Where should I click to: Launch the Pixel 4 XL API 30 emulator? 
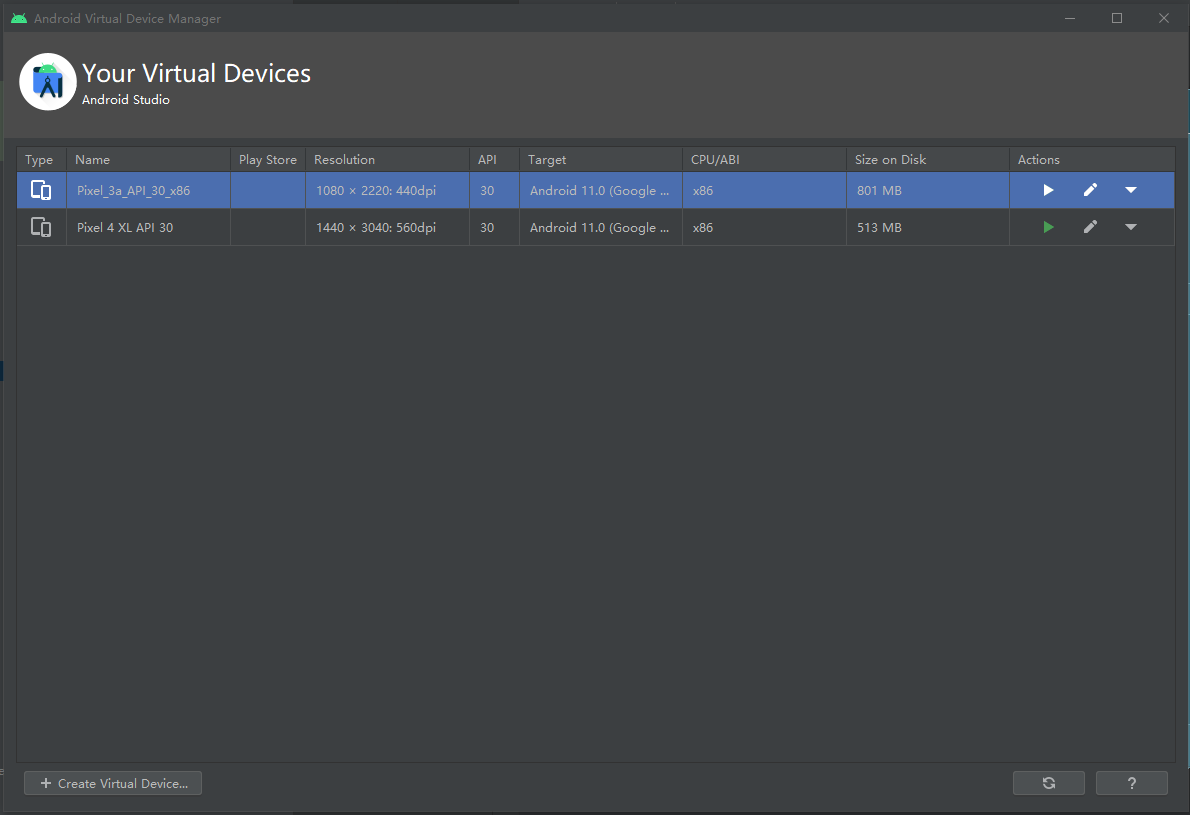point(1047,227)
